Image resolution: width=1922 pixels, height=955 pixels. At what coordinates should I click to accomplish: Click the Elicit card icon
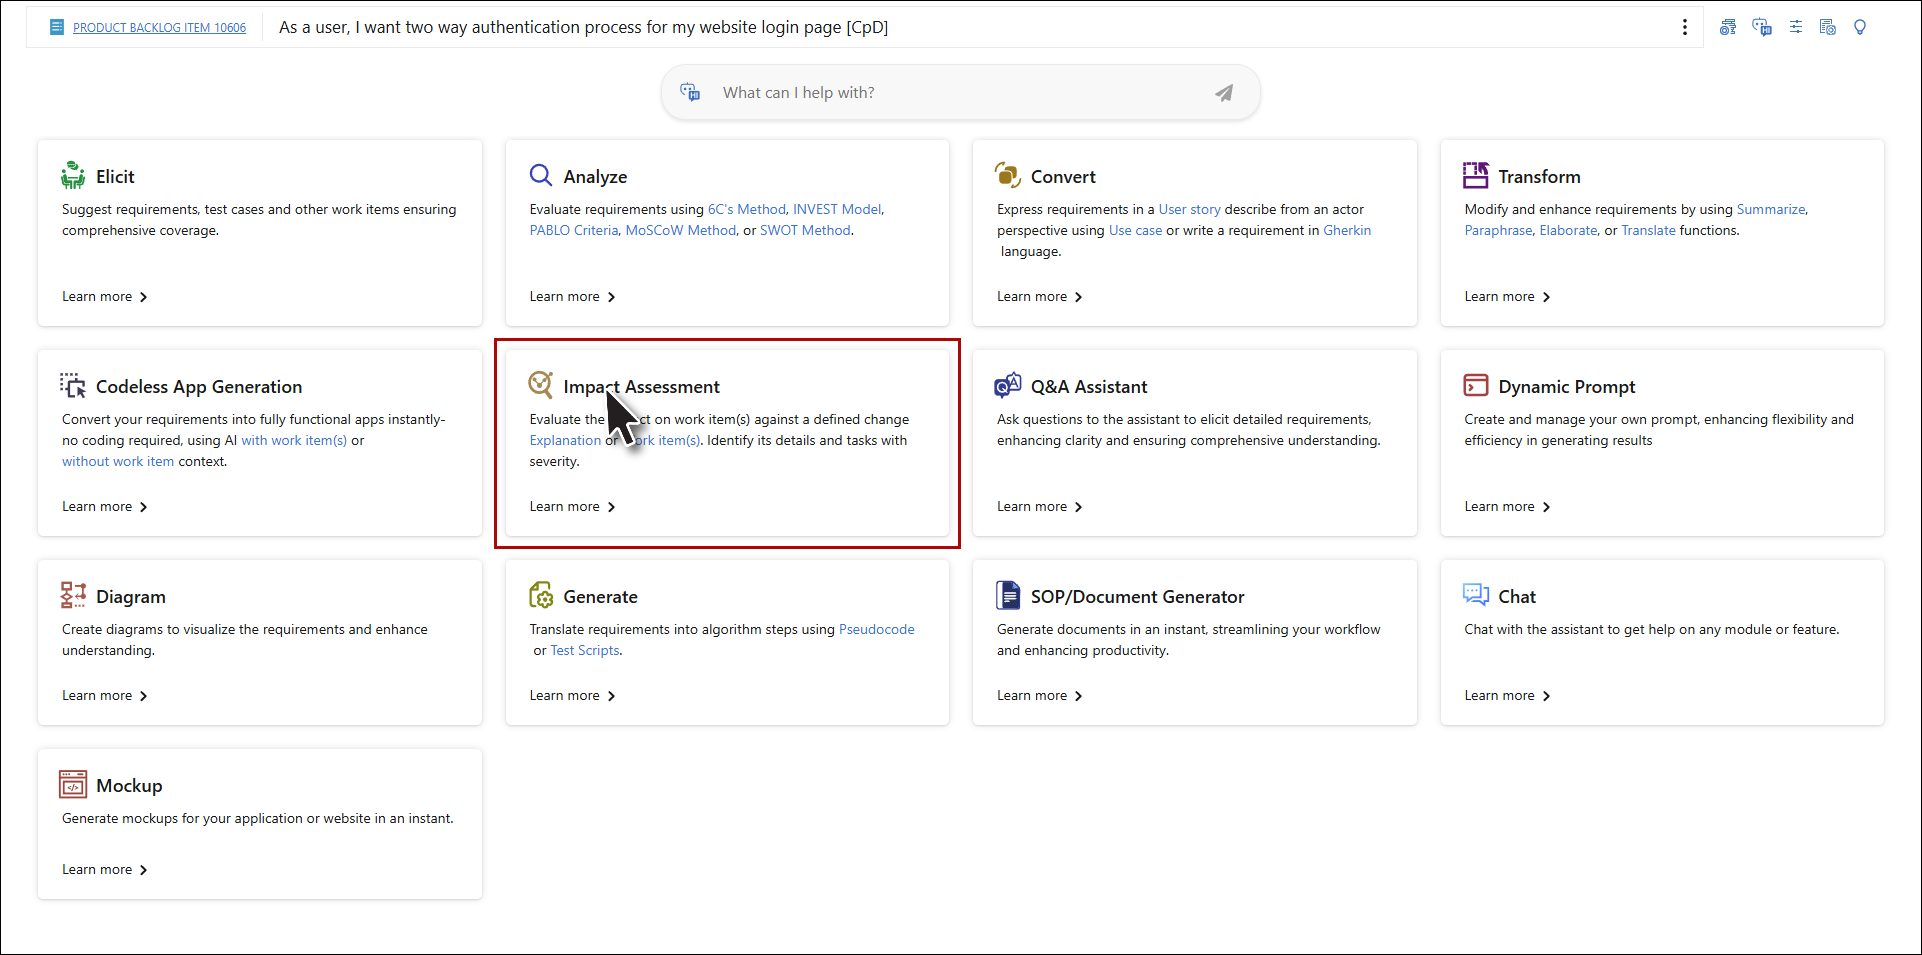(73, 176)
